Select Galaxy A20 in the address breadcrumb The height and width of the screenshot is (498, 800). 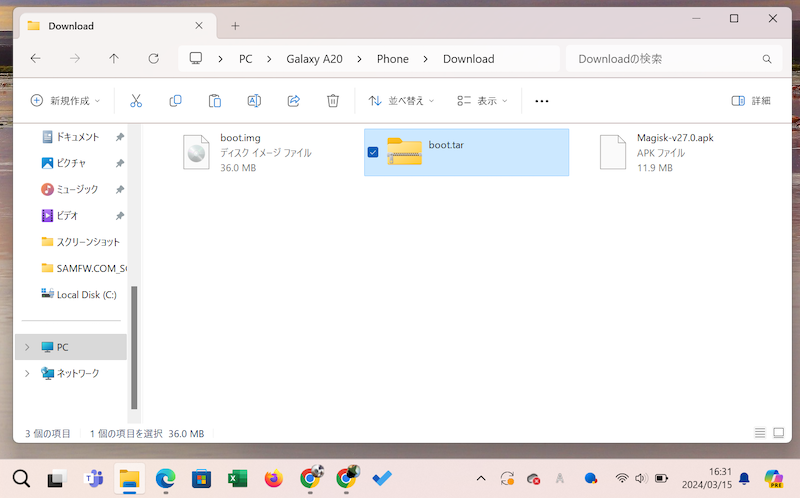314,59
